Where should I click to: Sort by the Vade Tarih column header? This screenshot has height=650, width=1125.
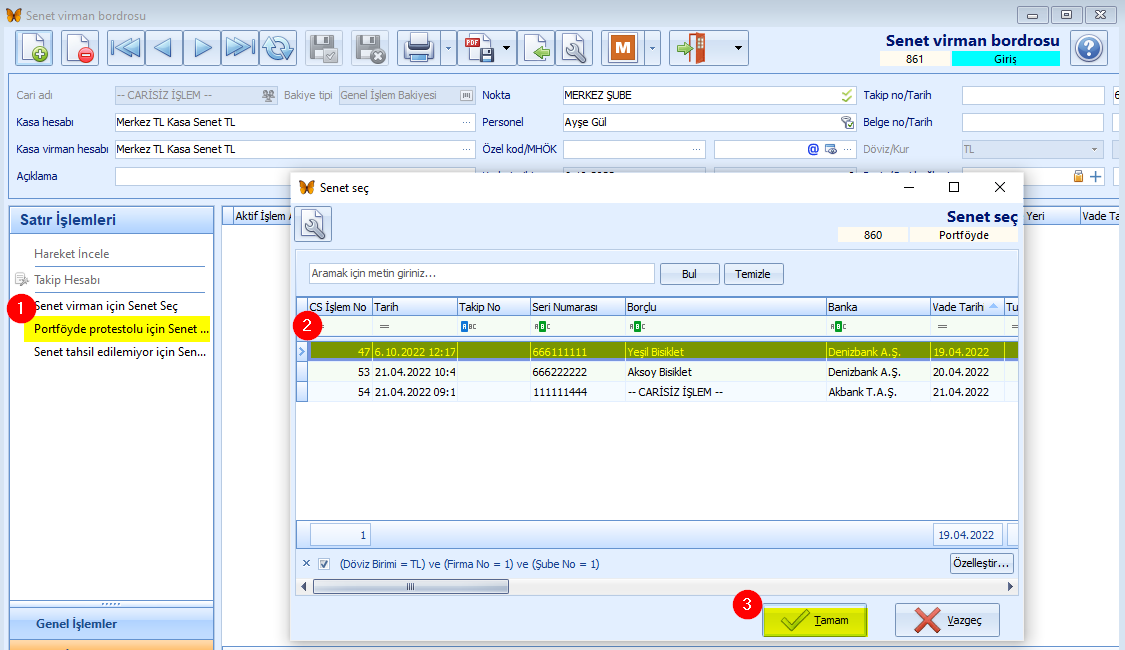(966, 307)
